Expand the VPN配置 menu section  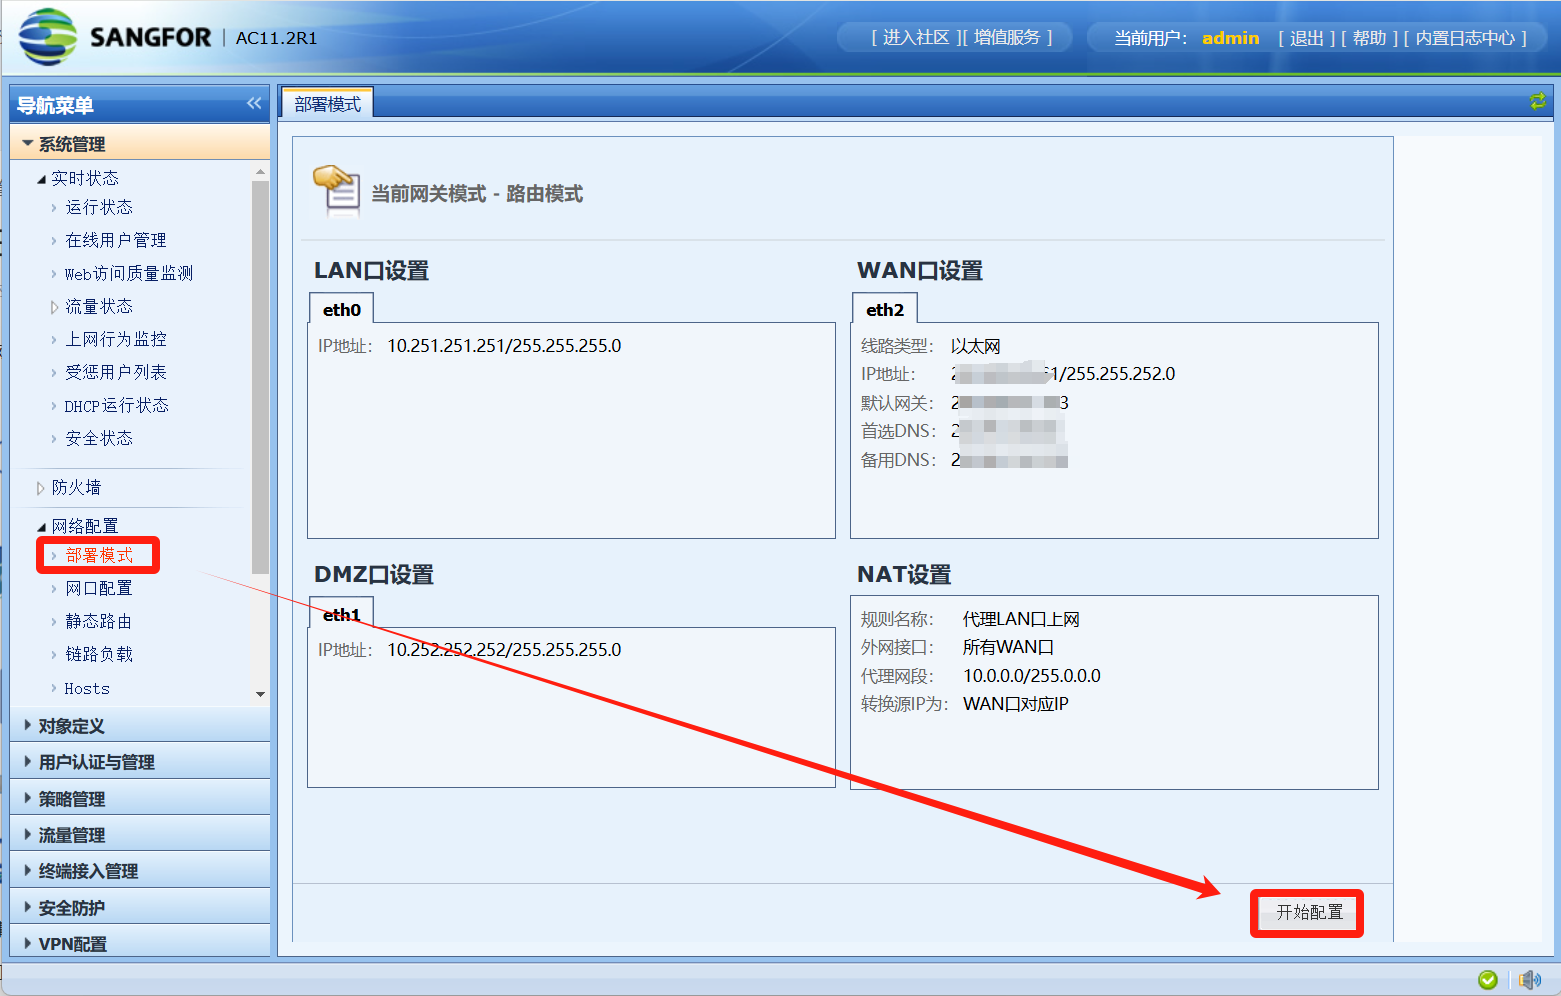(x=72, y=944)
